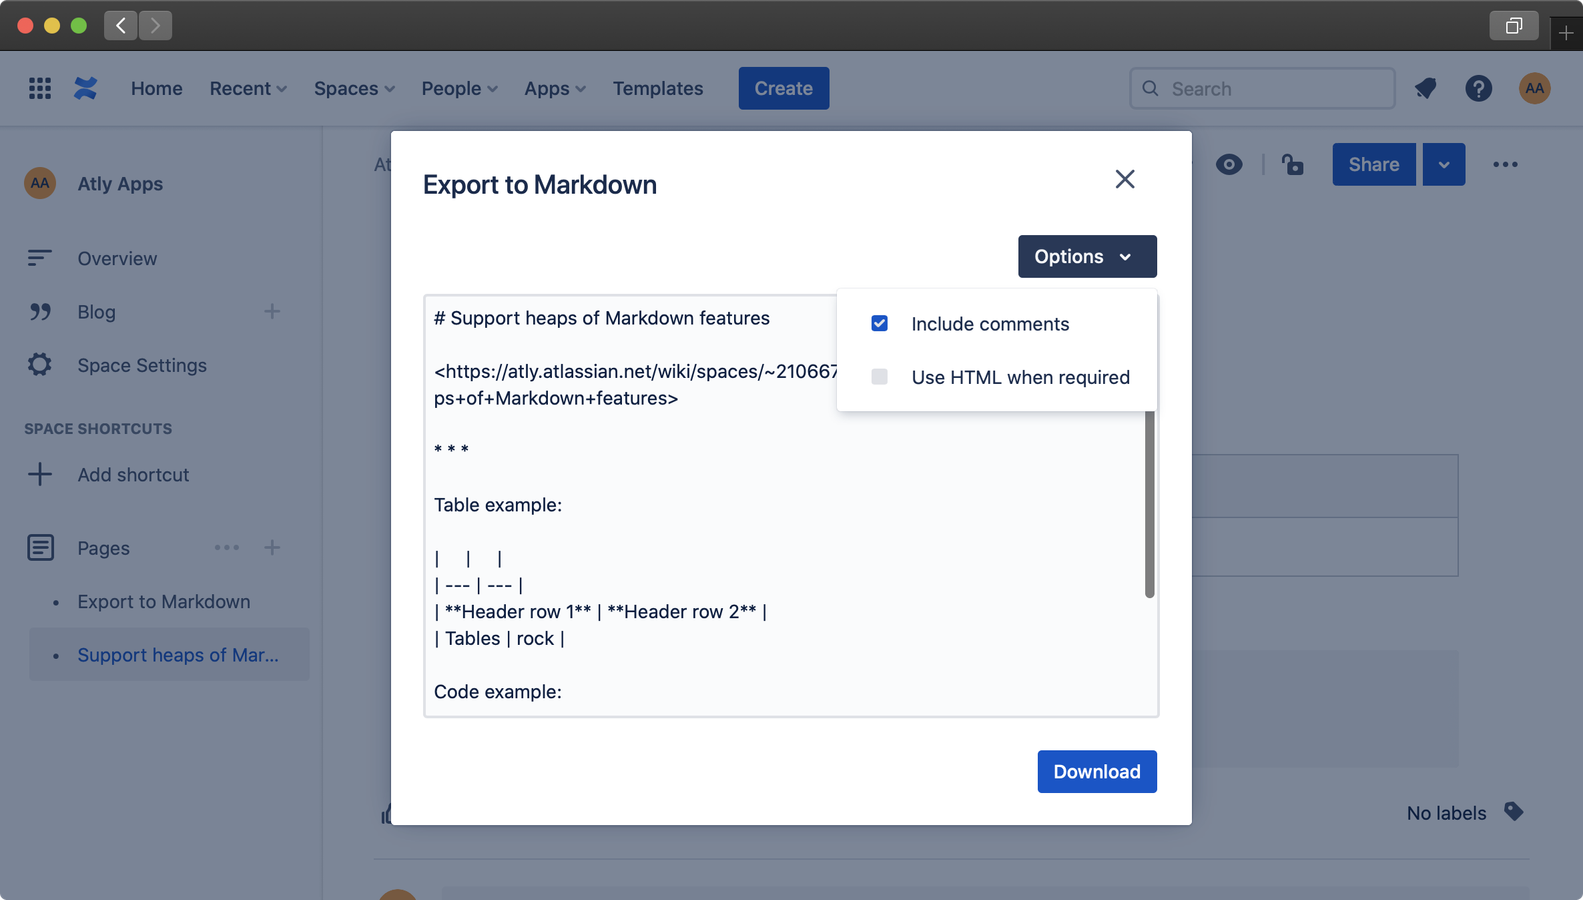Open the Pages more options ellipsis
This screenshot has height=900, width=1583.
pos(227,548)
